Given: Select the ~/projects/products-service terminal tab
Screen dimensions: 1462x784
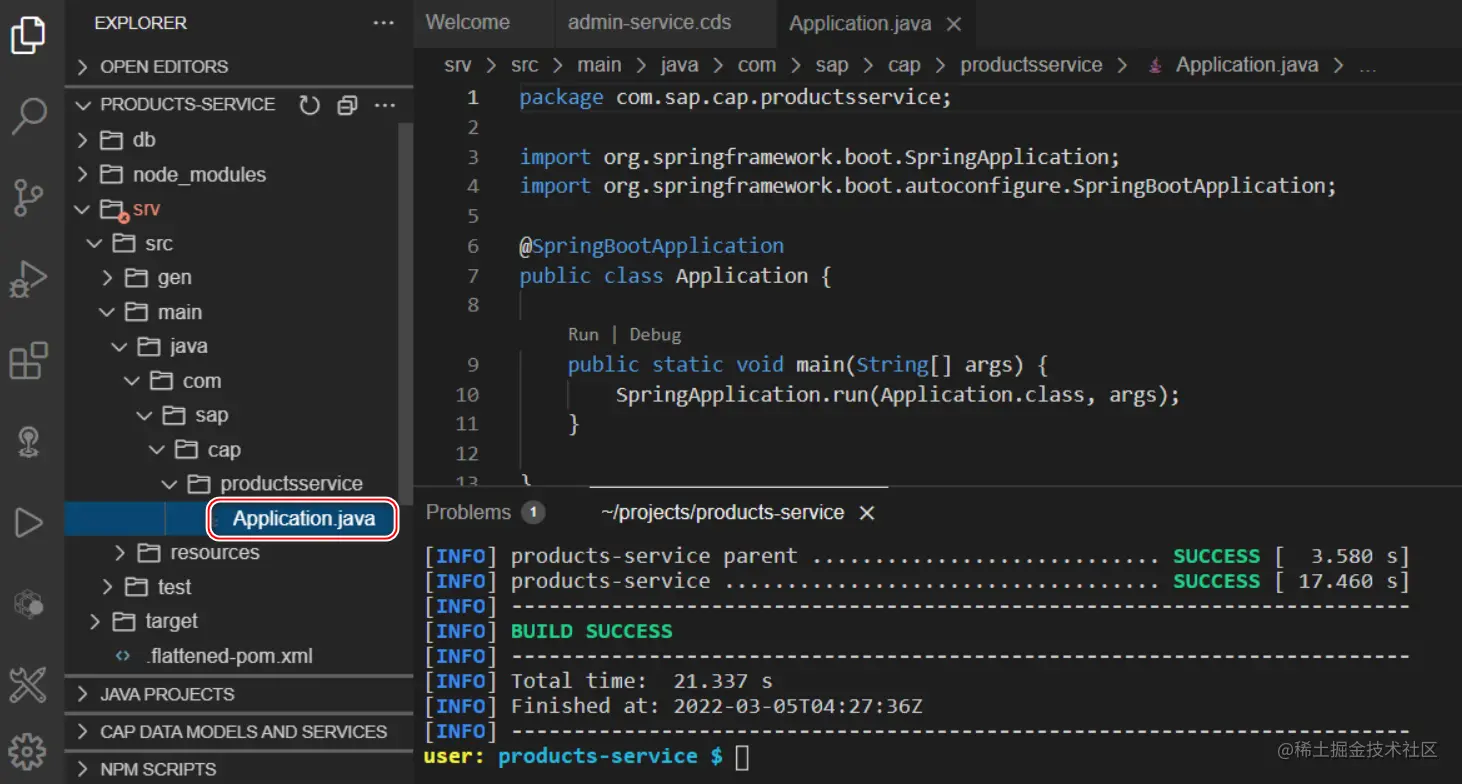Looking at the screenshot, I should point(722,513).
